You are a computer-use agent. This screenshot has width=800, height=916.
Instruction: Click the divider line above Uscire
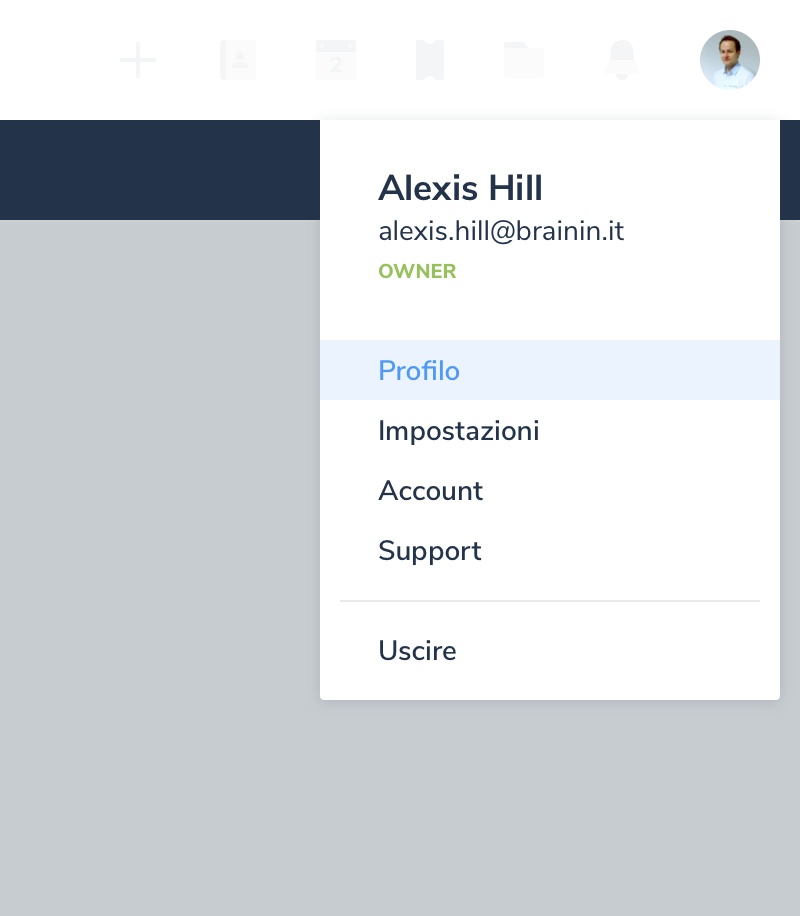(x=550, y=601)
